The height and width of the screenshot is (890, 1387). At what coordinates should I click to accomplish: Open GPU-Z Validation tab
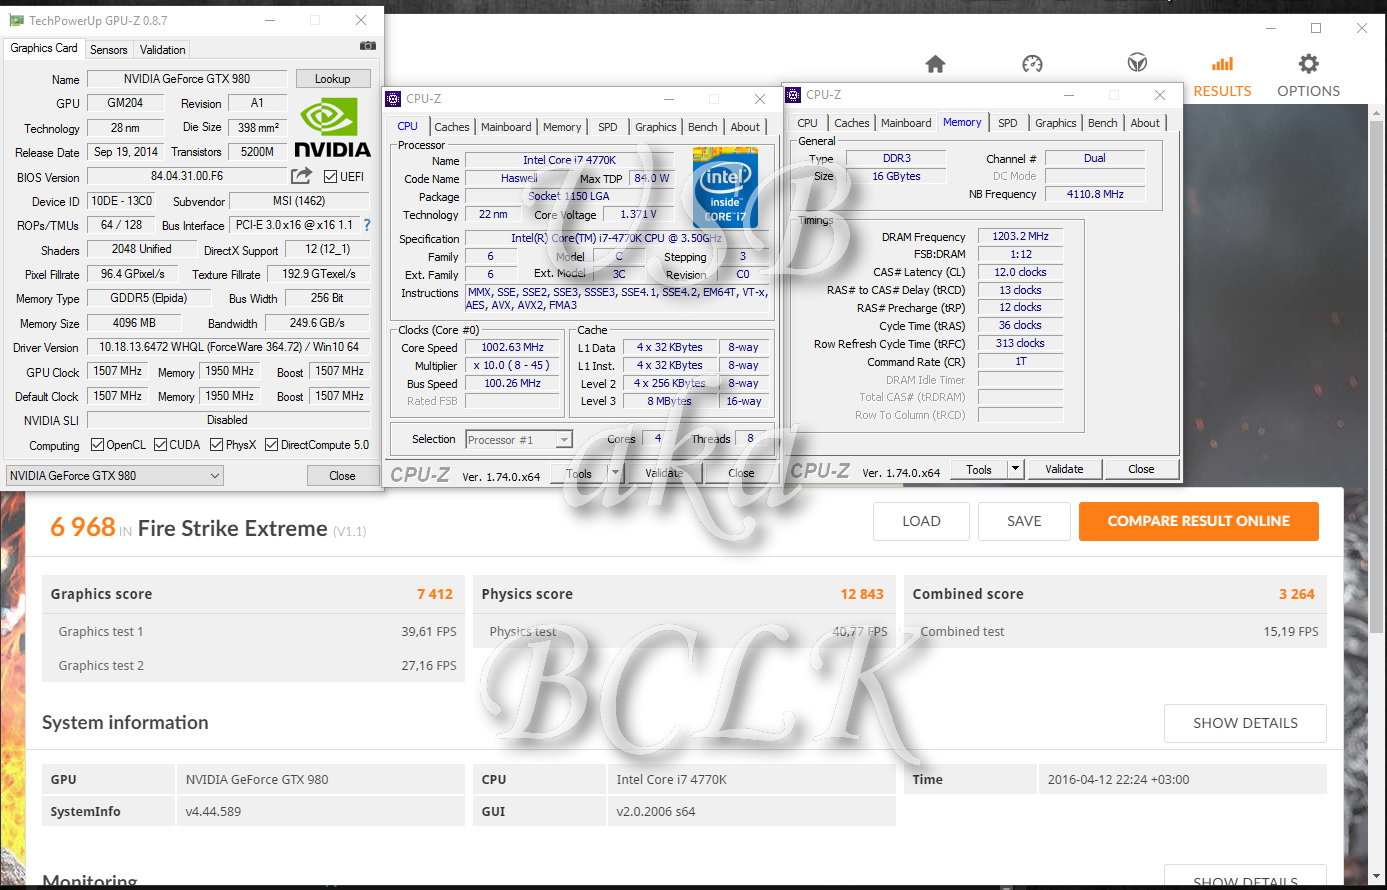[x=162, y=49]
